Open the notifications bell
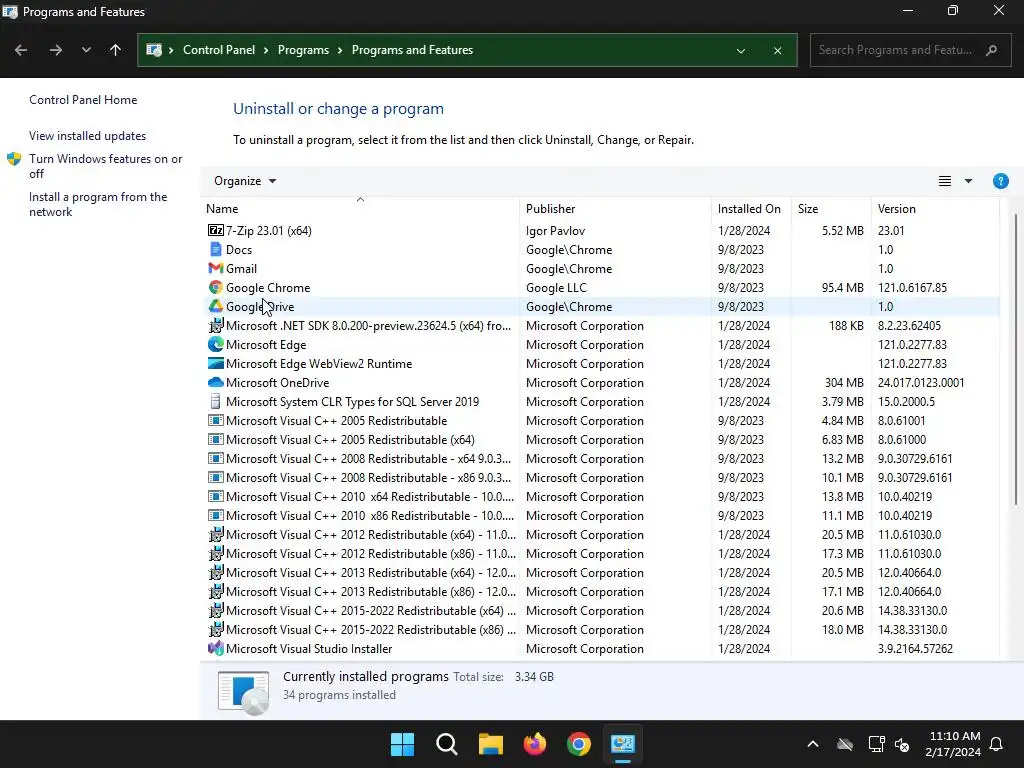Image resolution: width=1024 pixels, height=768 pixels. (x=996, y=744)
